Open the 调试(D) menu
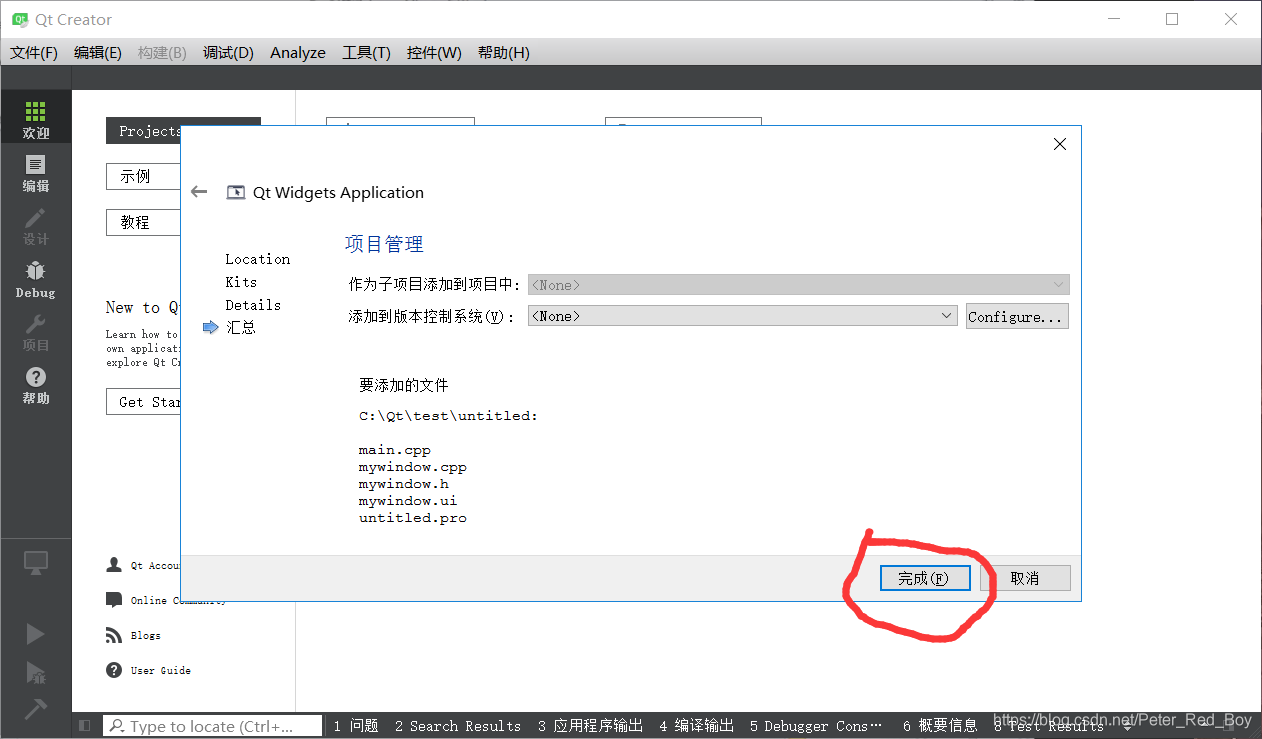Screen dimensions: 1262x739 point(228,53)
